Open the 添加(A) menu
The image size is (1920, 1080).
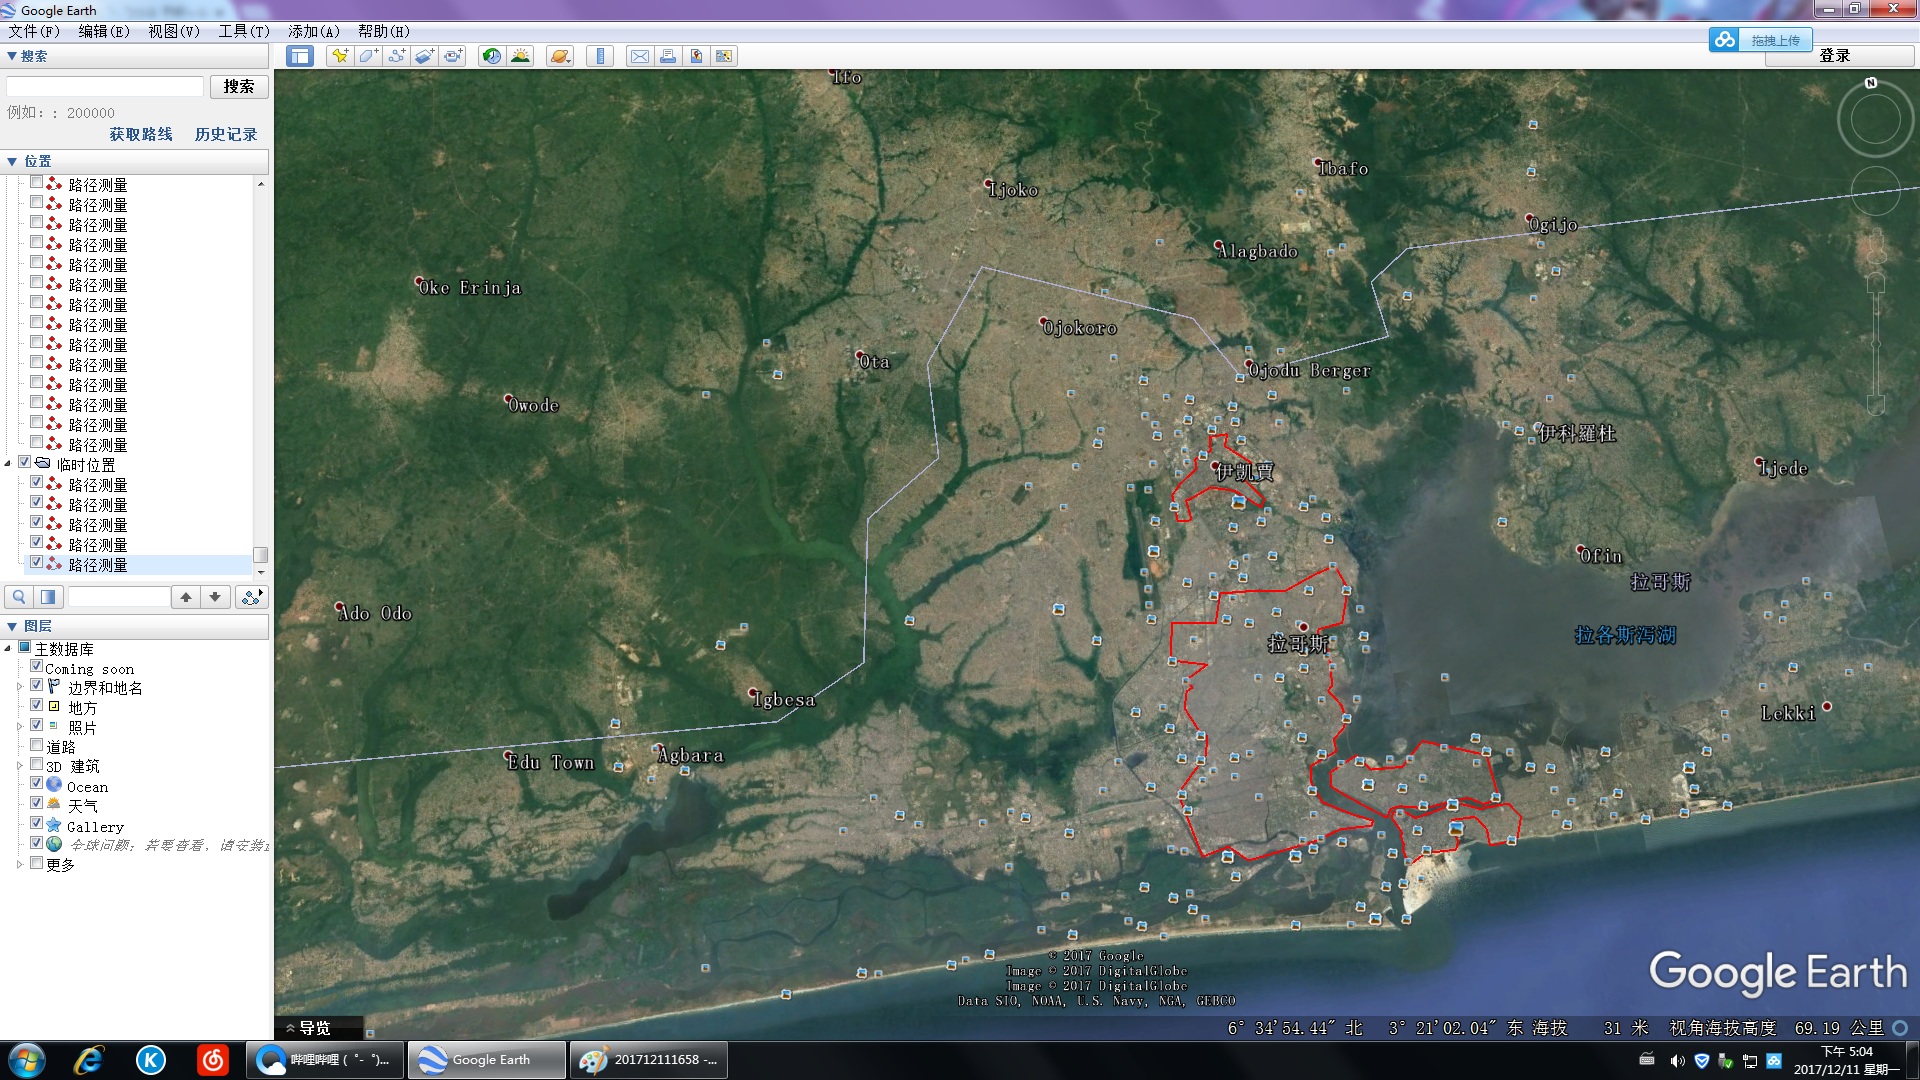(x=314, y=31)
